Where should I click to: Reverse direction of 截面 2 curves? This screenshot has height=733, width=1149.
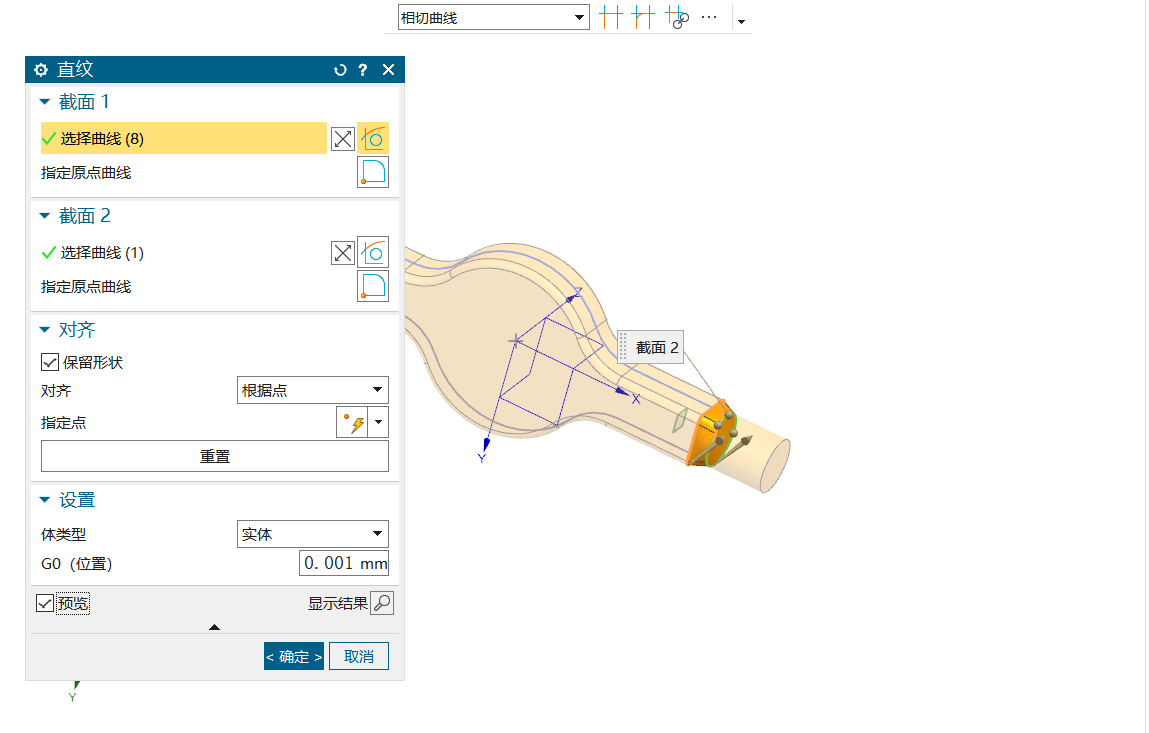[x=343, y=254]
